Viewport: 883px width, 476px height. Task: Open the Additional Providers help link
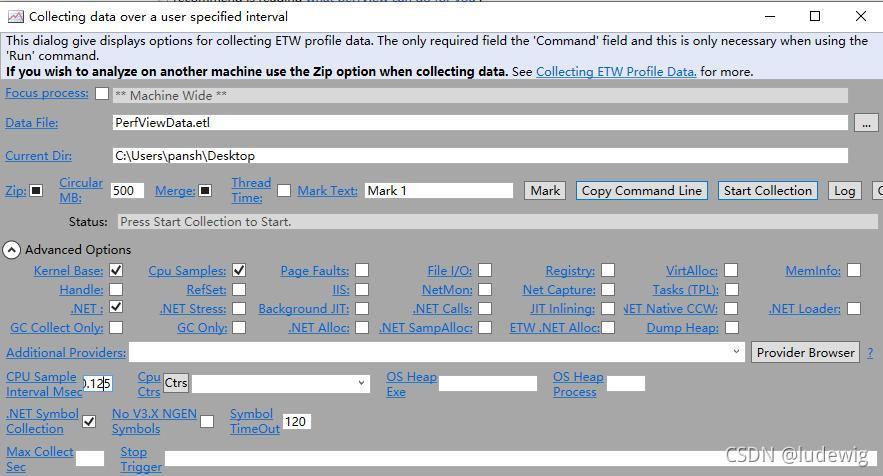pos(66,353)
